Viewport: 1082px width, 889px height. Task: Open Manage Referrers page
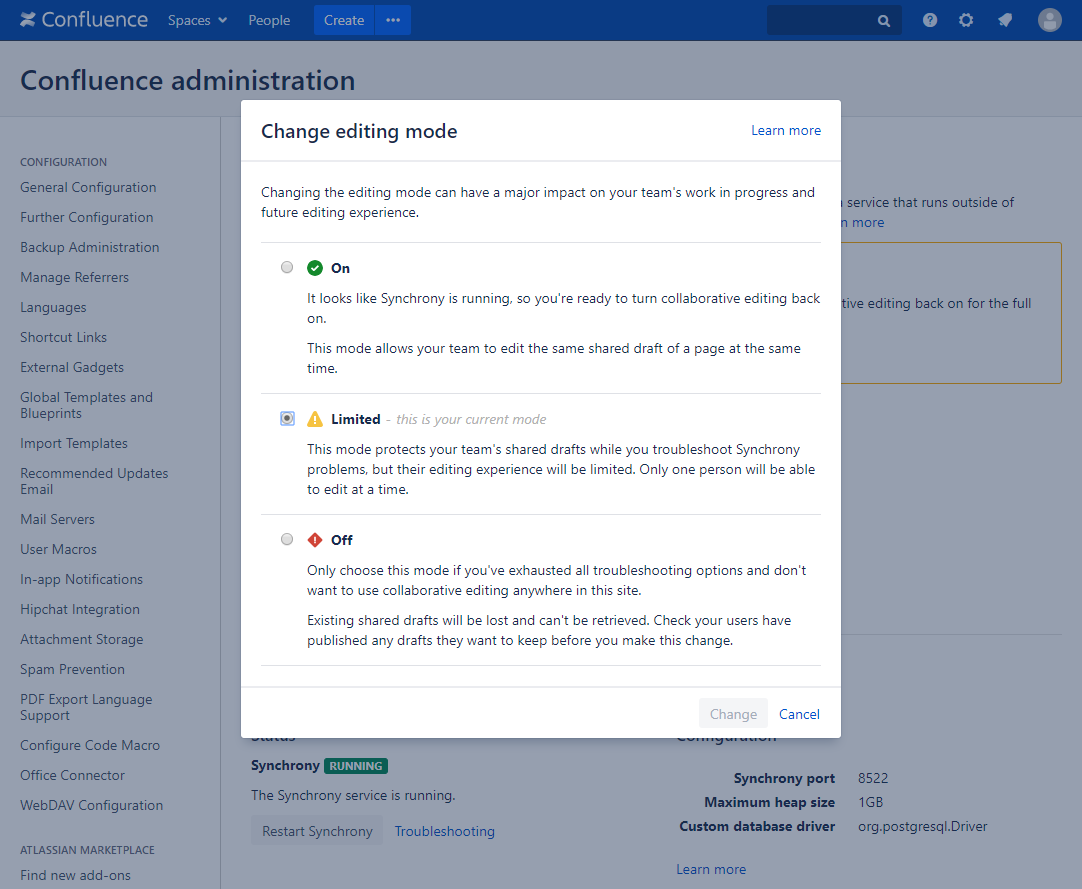point(75,277)
